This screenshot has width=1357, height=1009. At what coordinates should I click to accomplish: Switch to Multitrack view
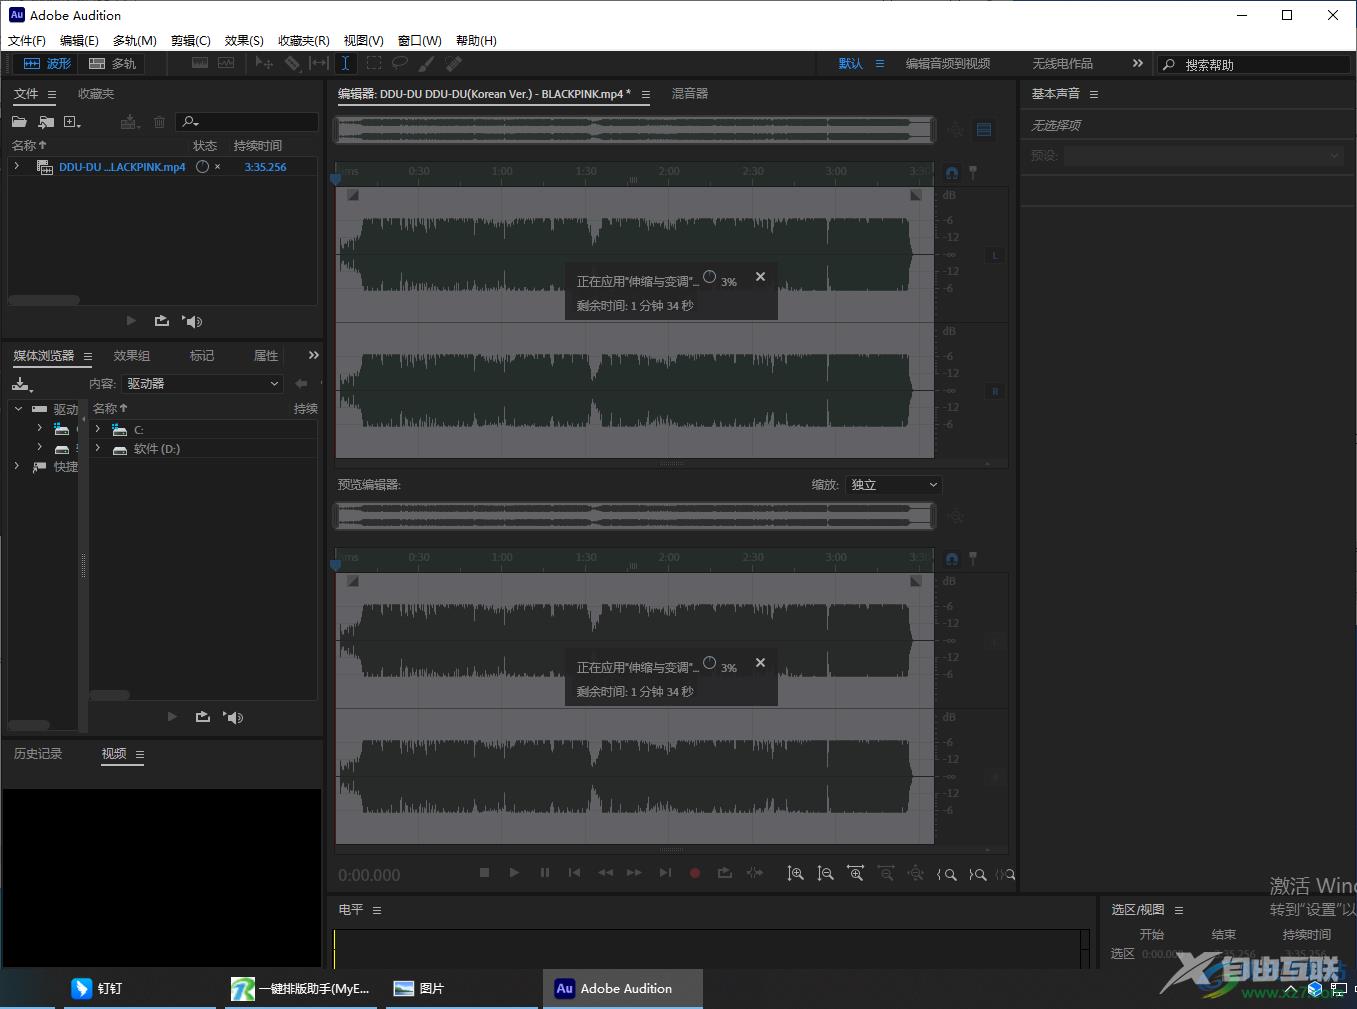[112, 63]
